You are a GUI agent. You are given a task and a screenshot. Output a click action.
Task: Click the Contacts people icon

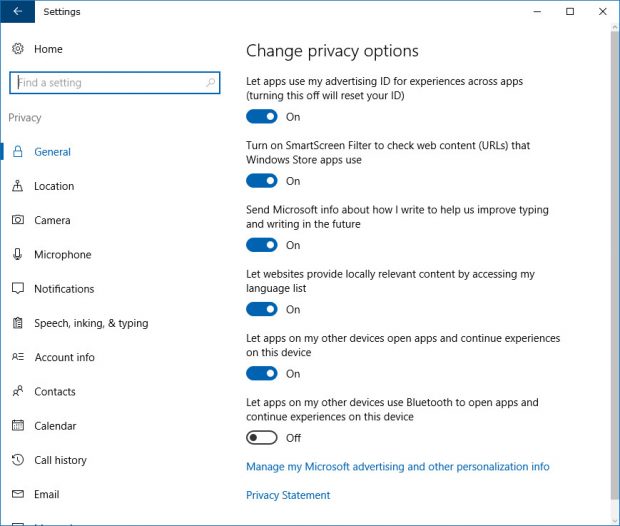(x=18, y=391)
